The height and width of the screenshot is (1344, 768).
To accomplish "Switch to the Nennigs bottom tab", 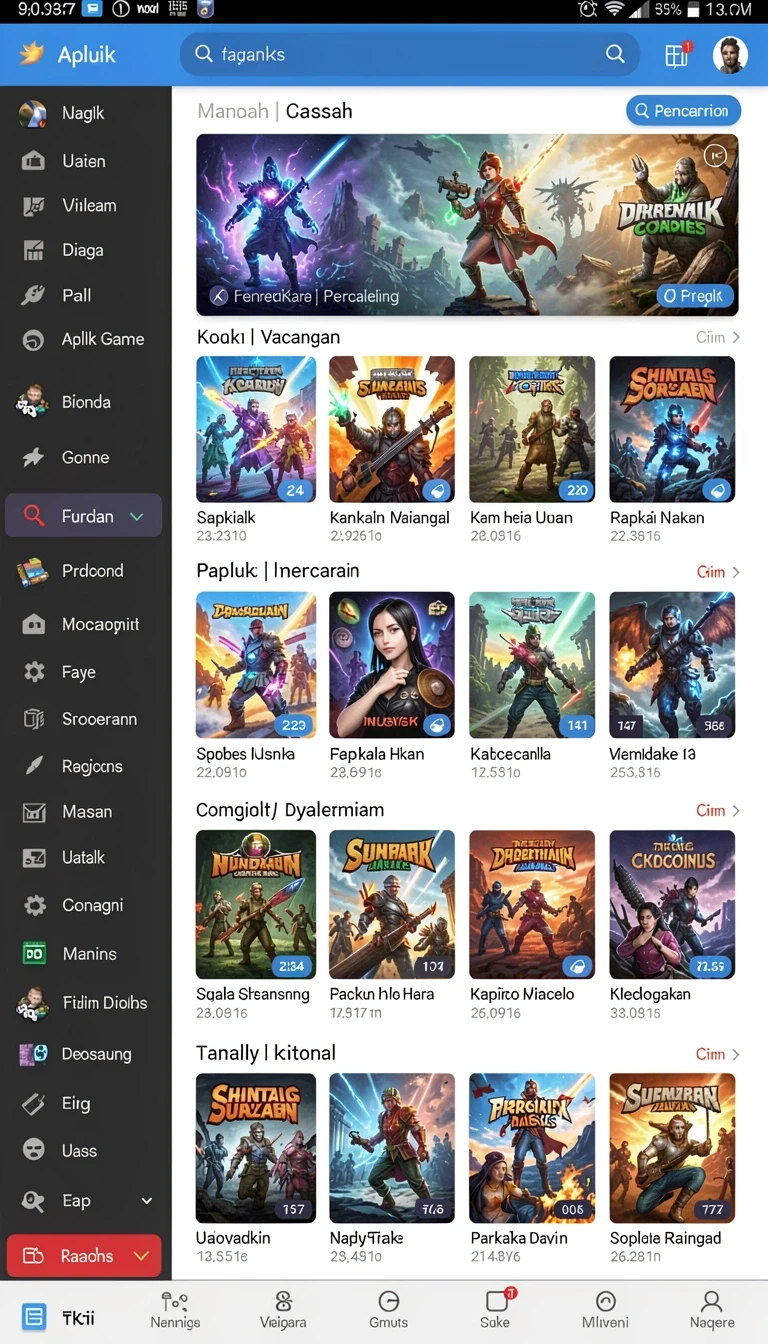I will click(175, 1310).
